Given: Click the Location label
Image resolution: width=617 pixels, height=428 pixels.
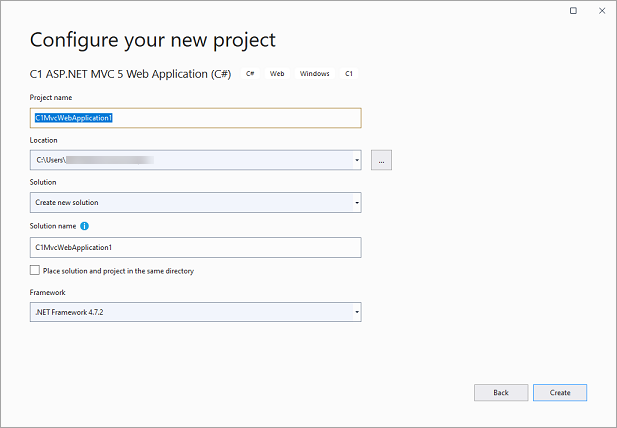Looking at the screenshot, I should [x=43, y=140].
